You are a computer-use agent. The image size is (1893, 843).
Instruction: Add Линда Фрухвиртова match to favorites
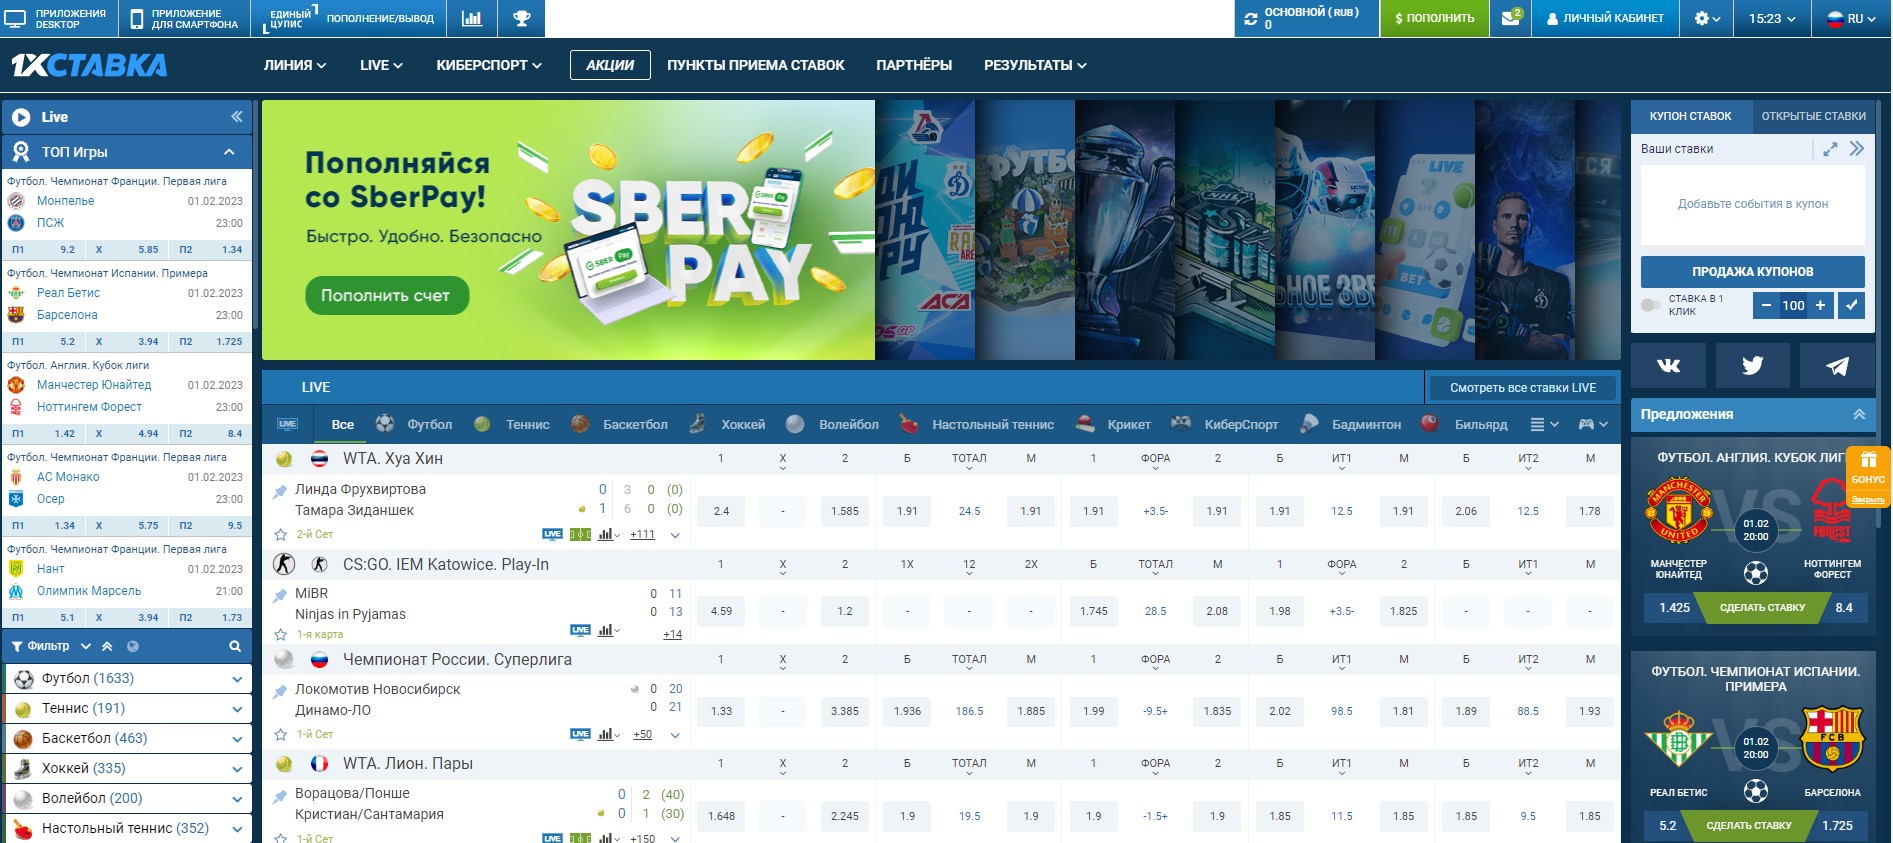coord(281,535)
